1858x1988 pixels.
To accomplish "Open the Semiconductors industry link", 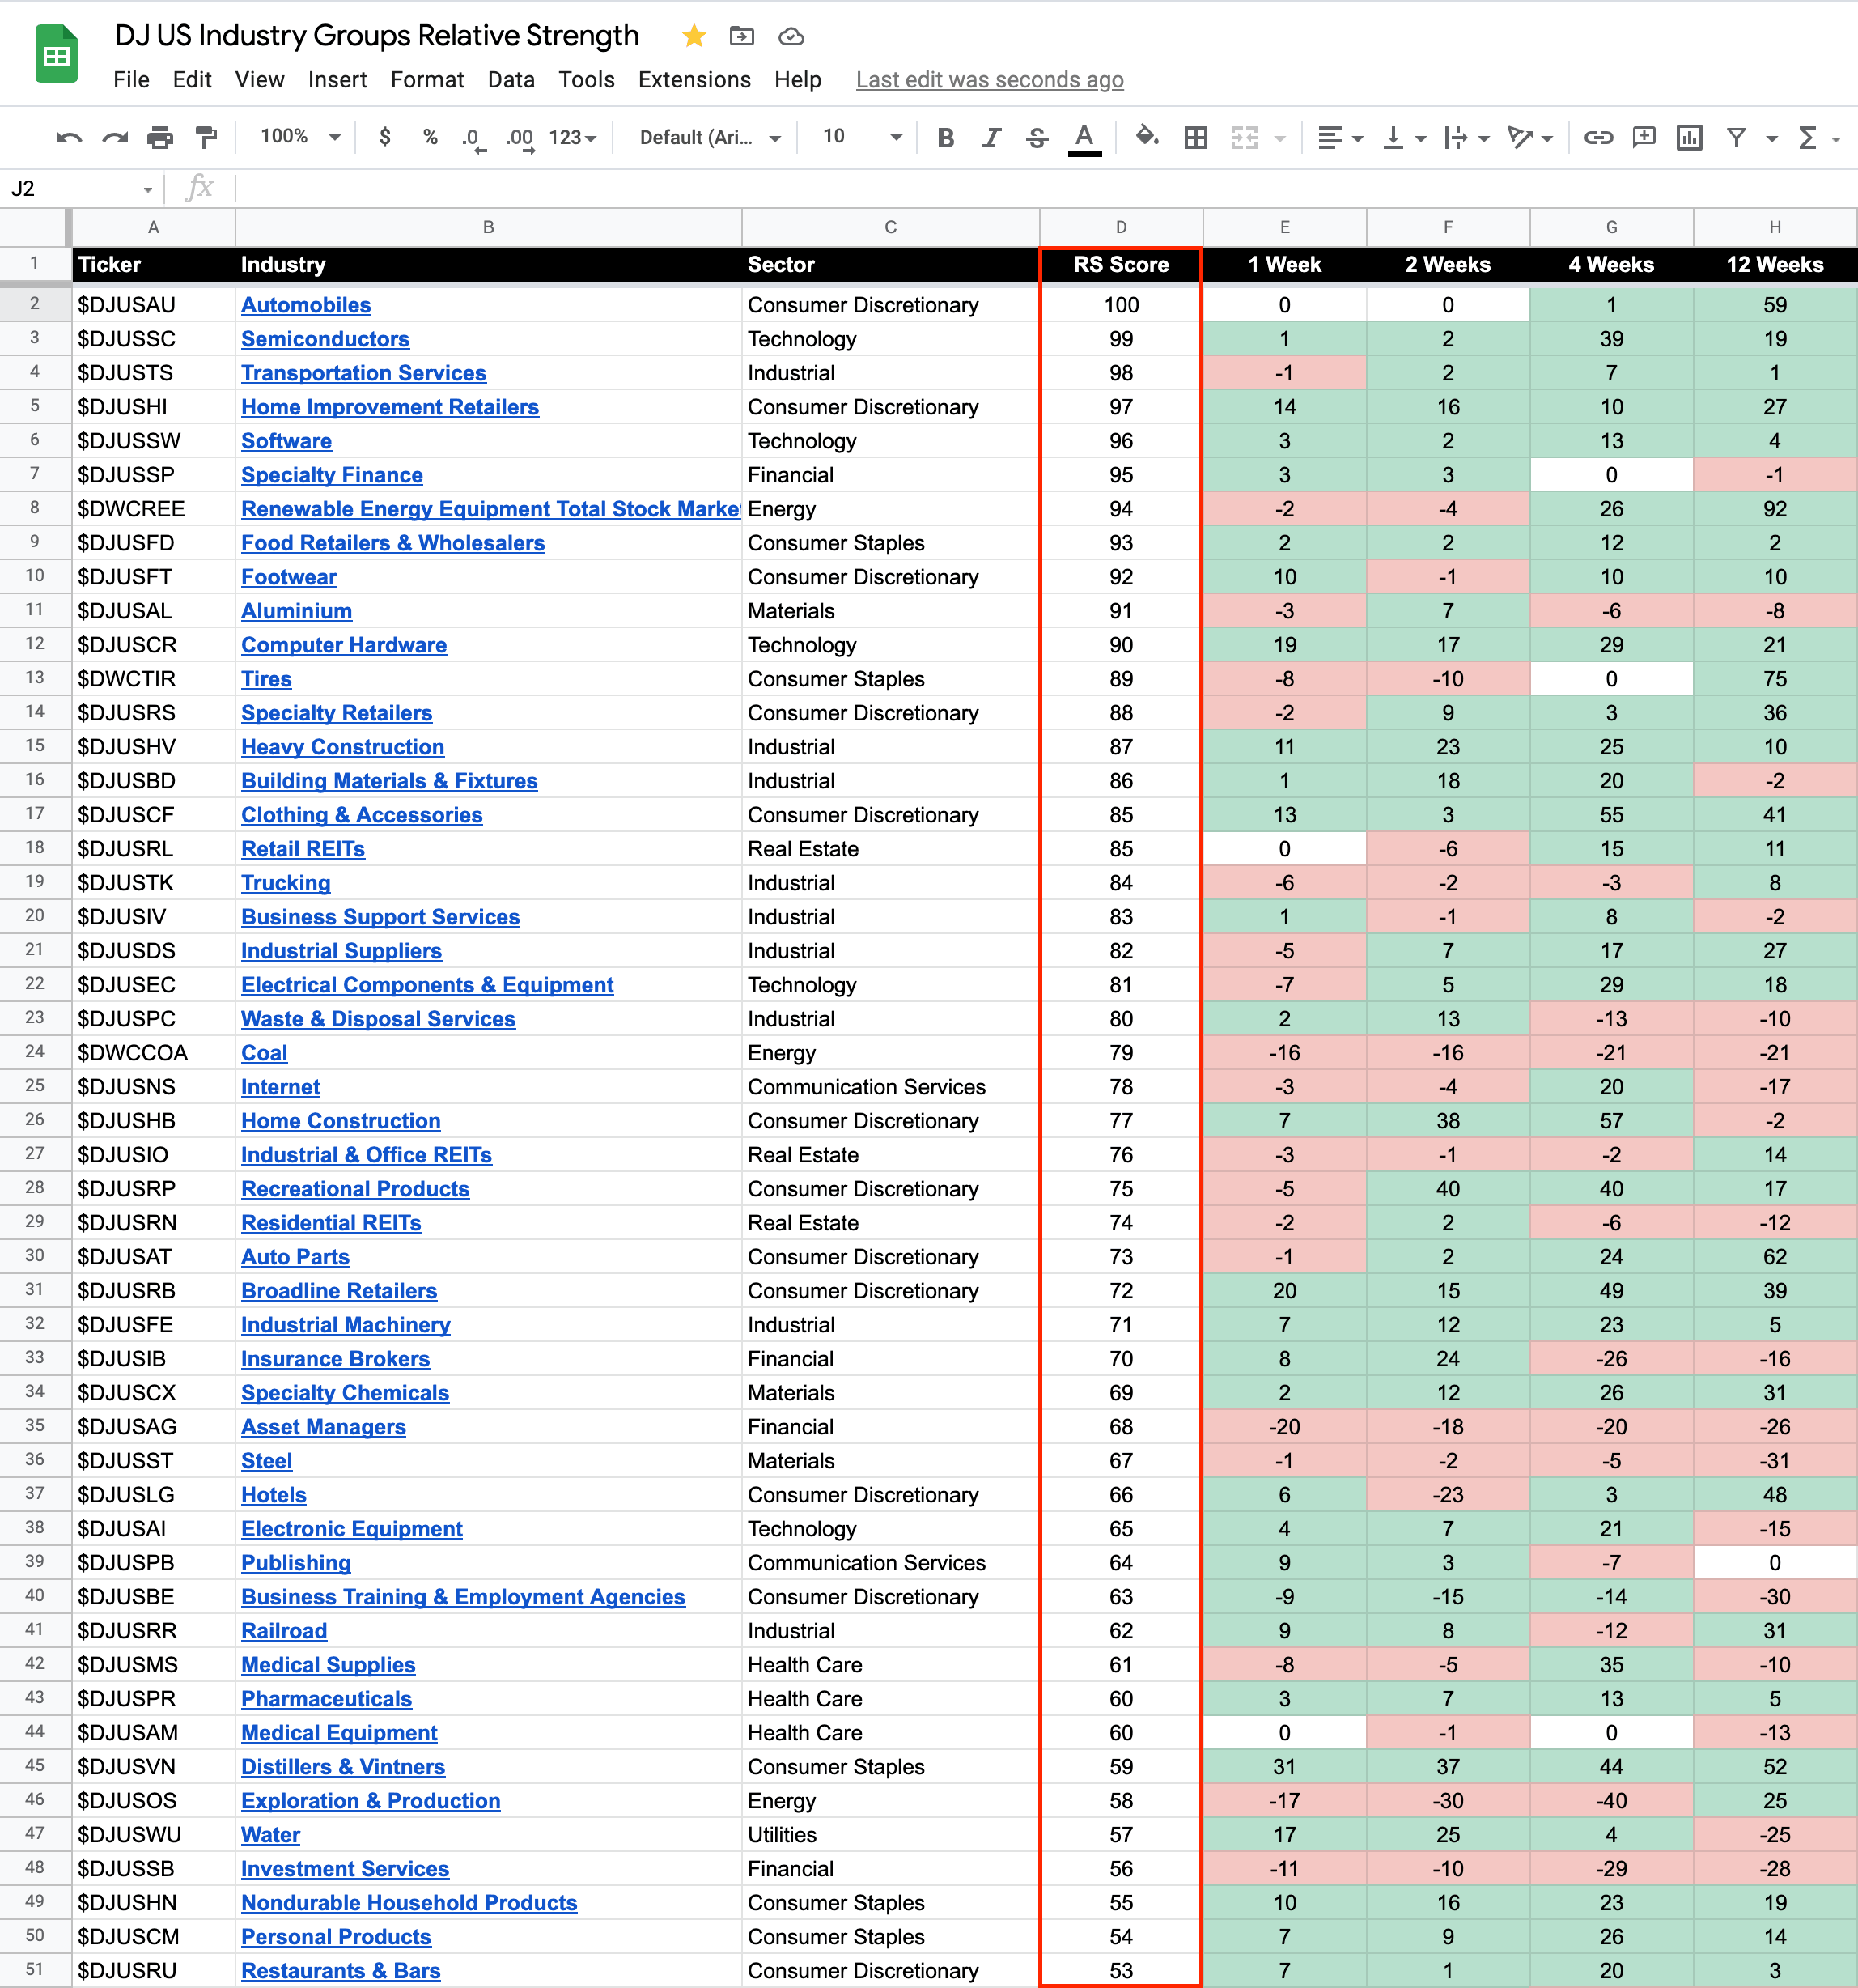I will point(325,339).
